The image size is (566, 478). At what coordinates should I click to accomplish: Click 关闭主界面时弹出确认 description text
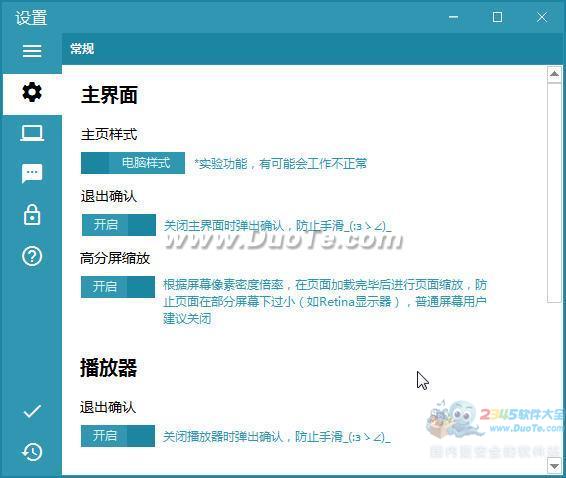[x=277, y=226]
